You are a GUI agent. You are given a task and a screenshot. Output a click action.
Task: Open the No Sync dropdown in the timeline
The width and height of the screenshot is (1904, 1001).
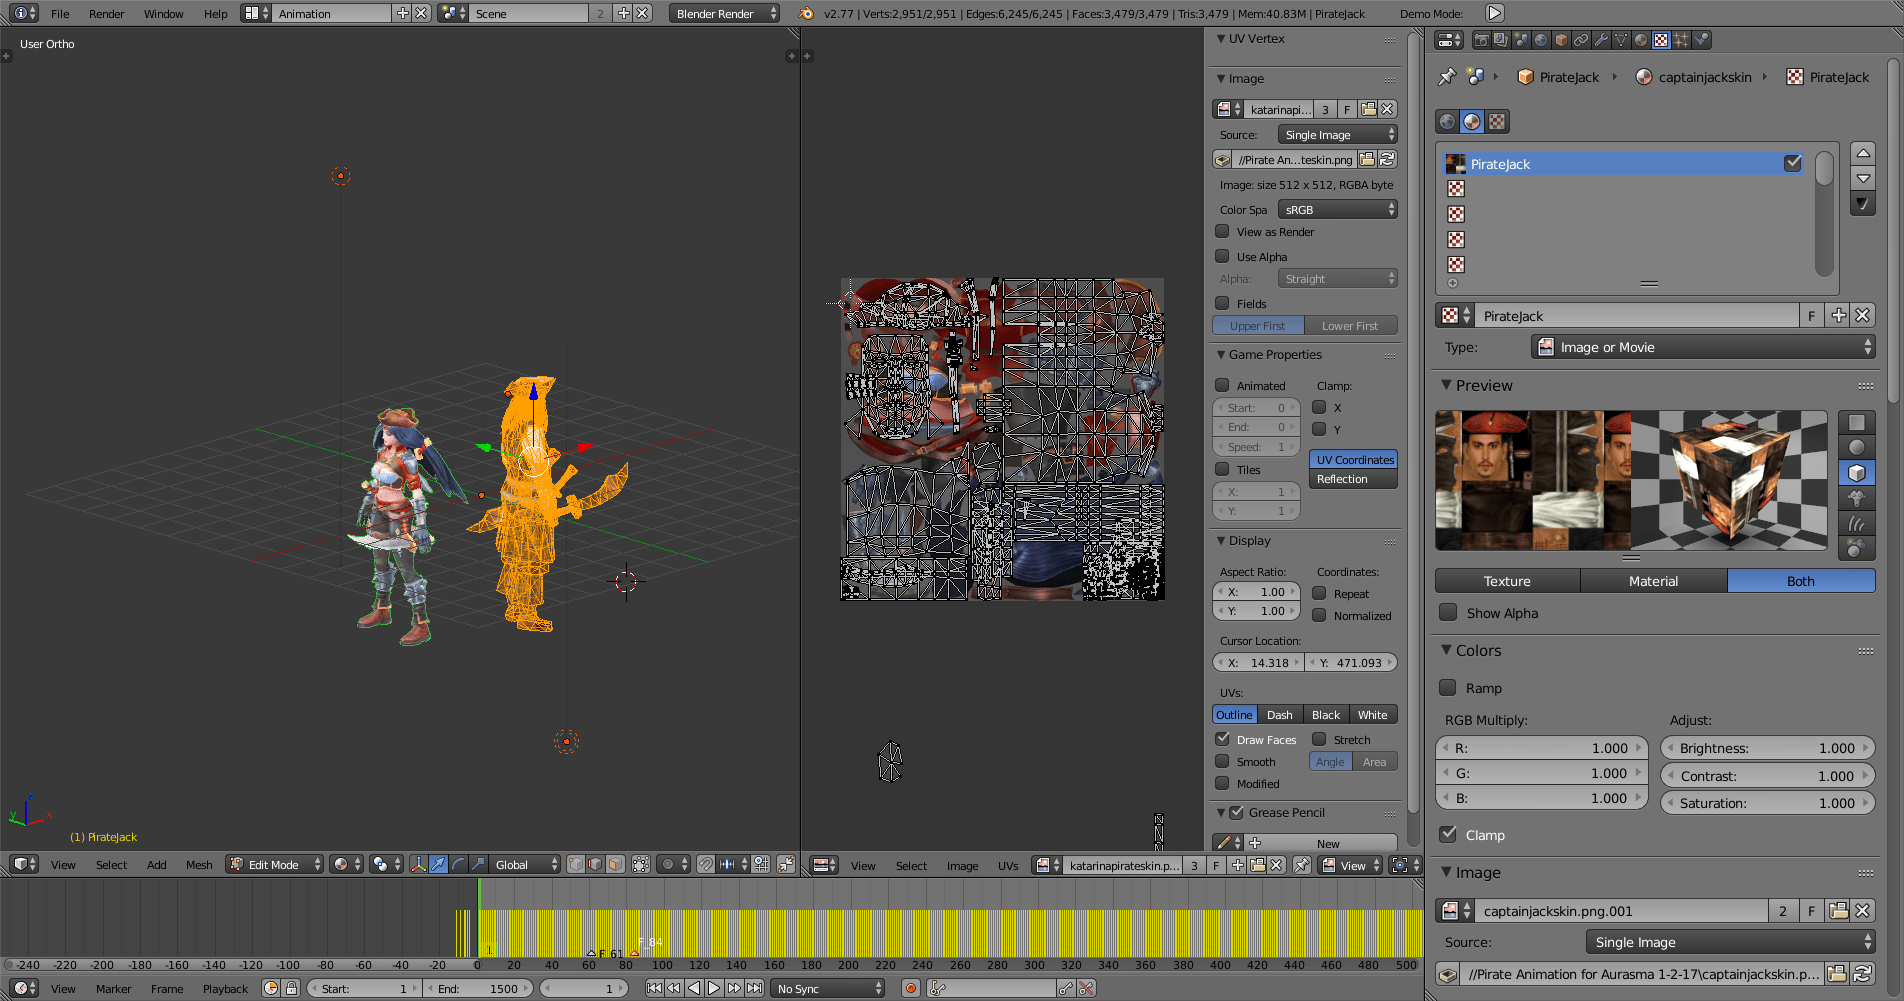[827, 988]
